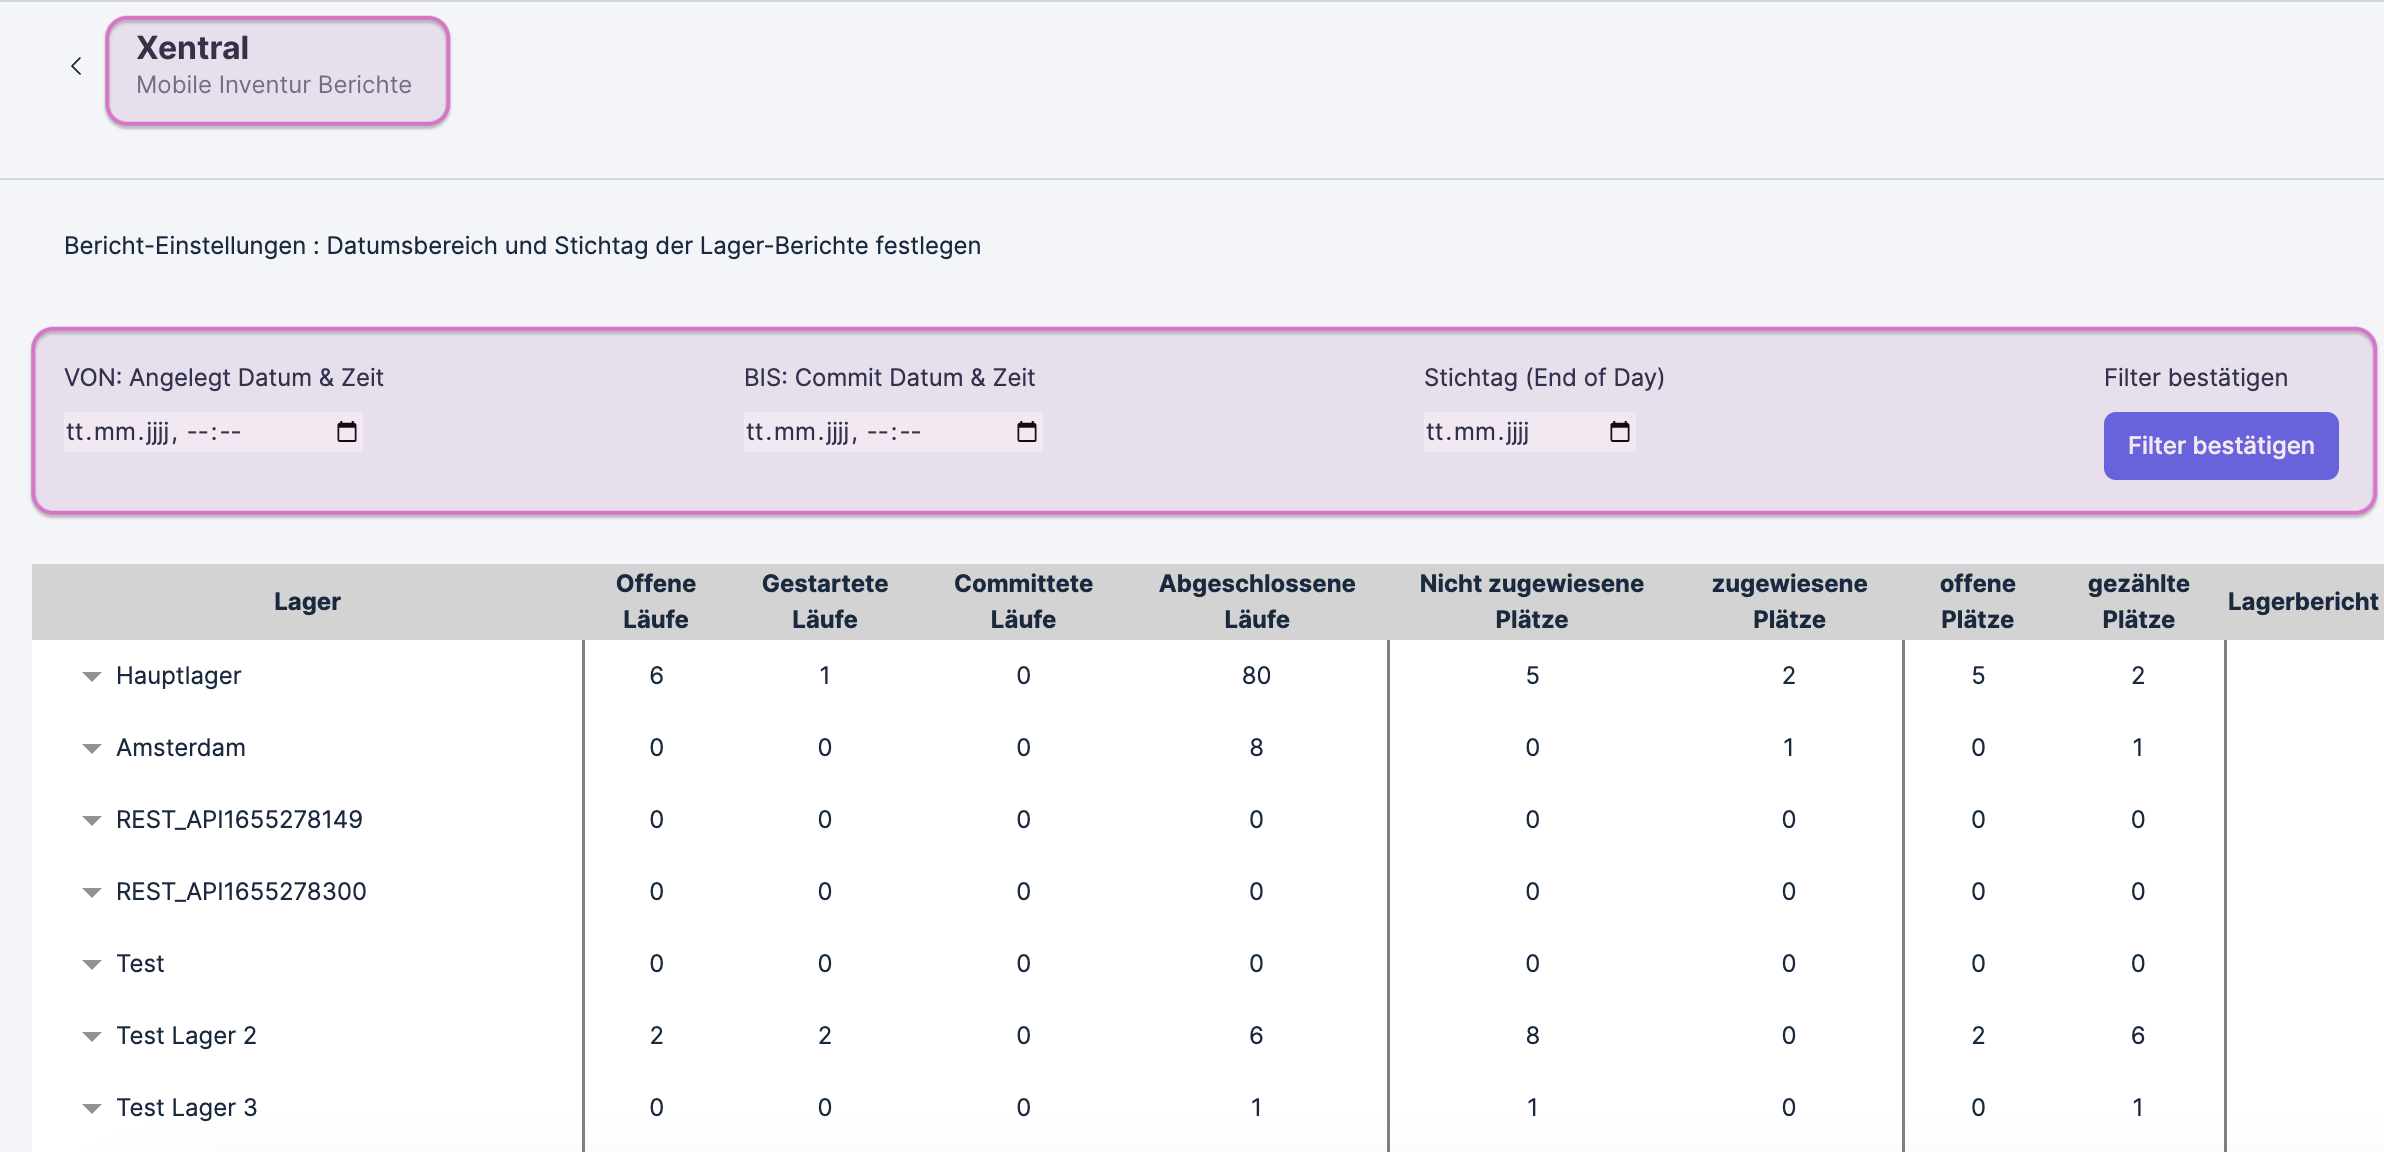
Task: Open calendar picker for Stichtag field
Action: click(x=1620, y=432)
